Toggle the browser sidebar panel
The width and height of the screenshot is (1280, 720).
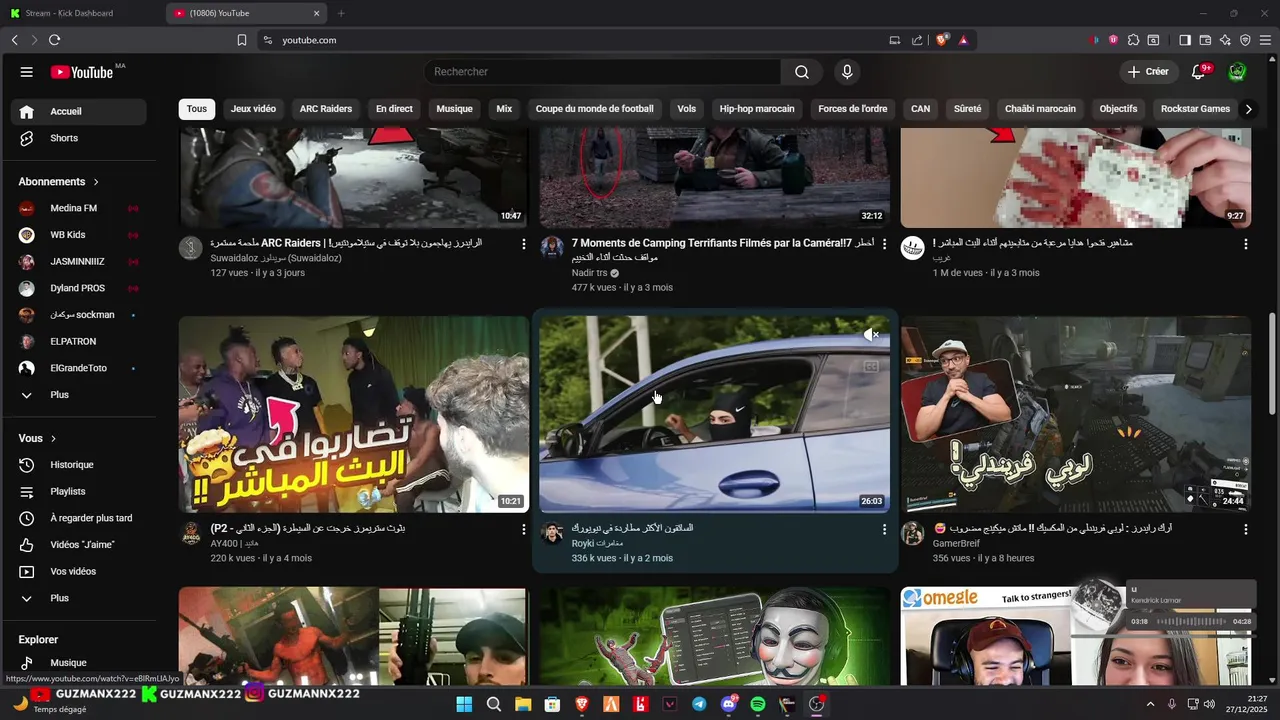click(1185, 40)
